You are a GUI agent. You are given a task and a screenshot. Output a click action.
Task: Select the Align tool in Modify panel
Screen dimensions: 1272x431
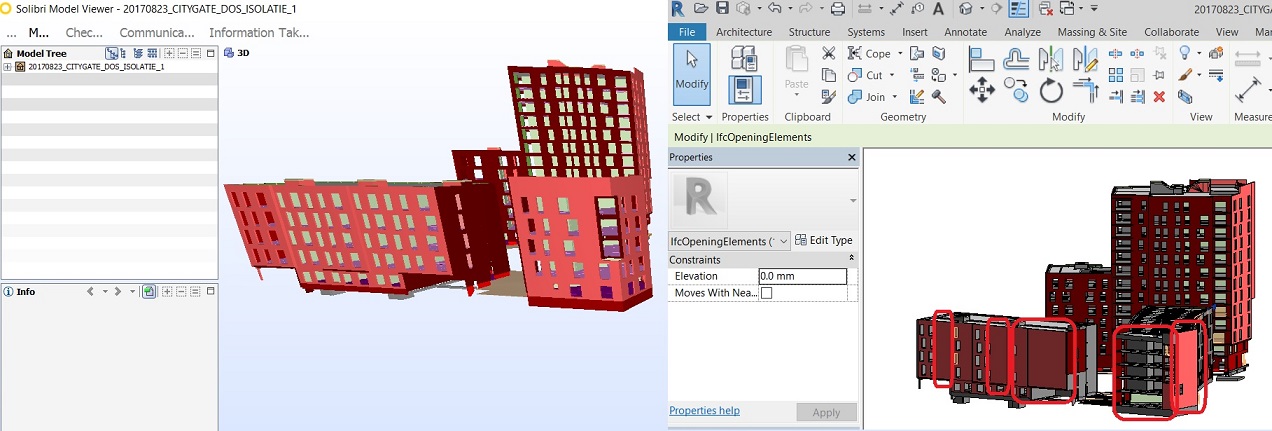tap(982, 59)
